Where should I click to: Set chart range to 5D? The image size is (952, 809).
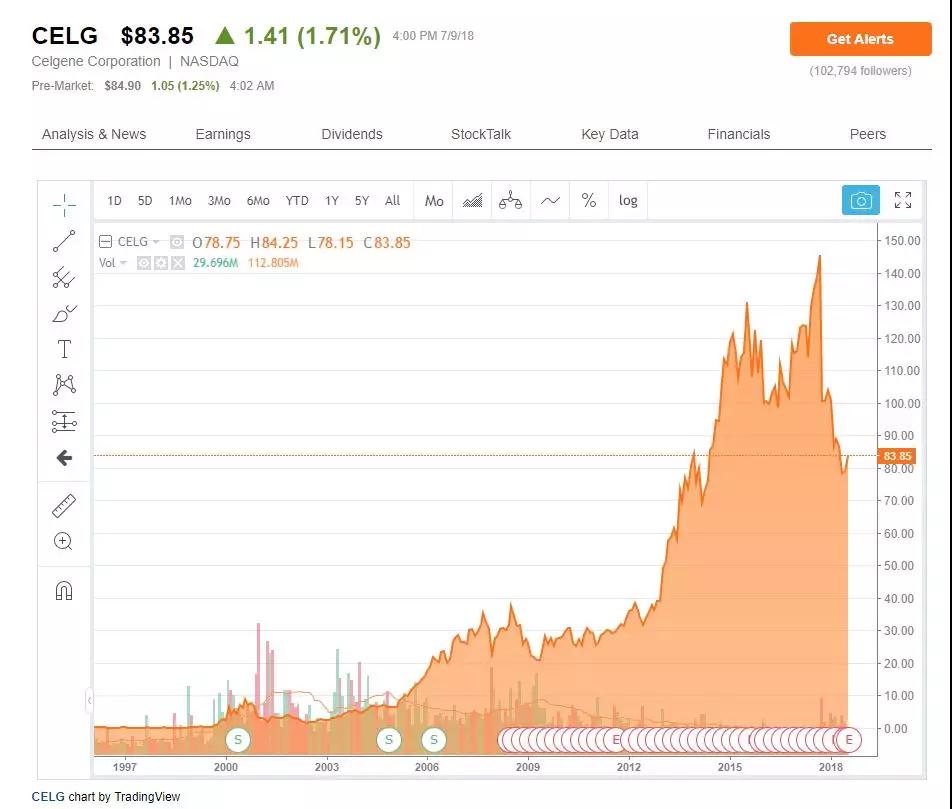(x=144, y=200)
